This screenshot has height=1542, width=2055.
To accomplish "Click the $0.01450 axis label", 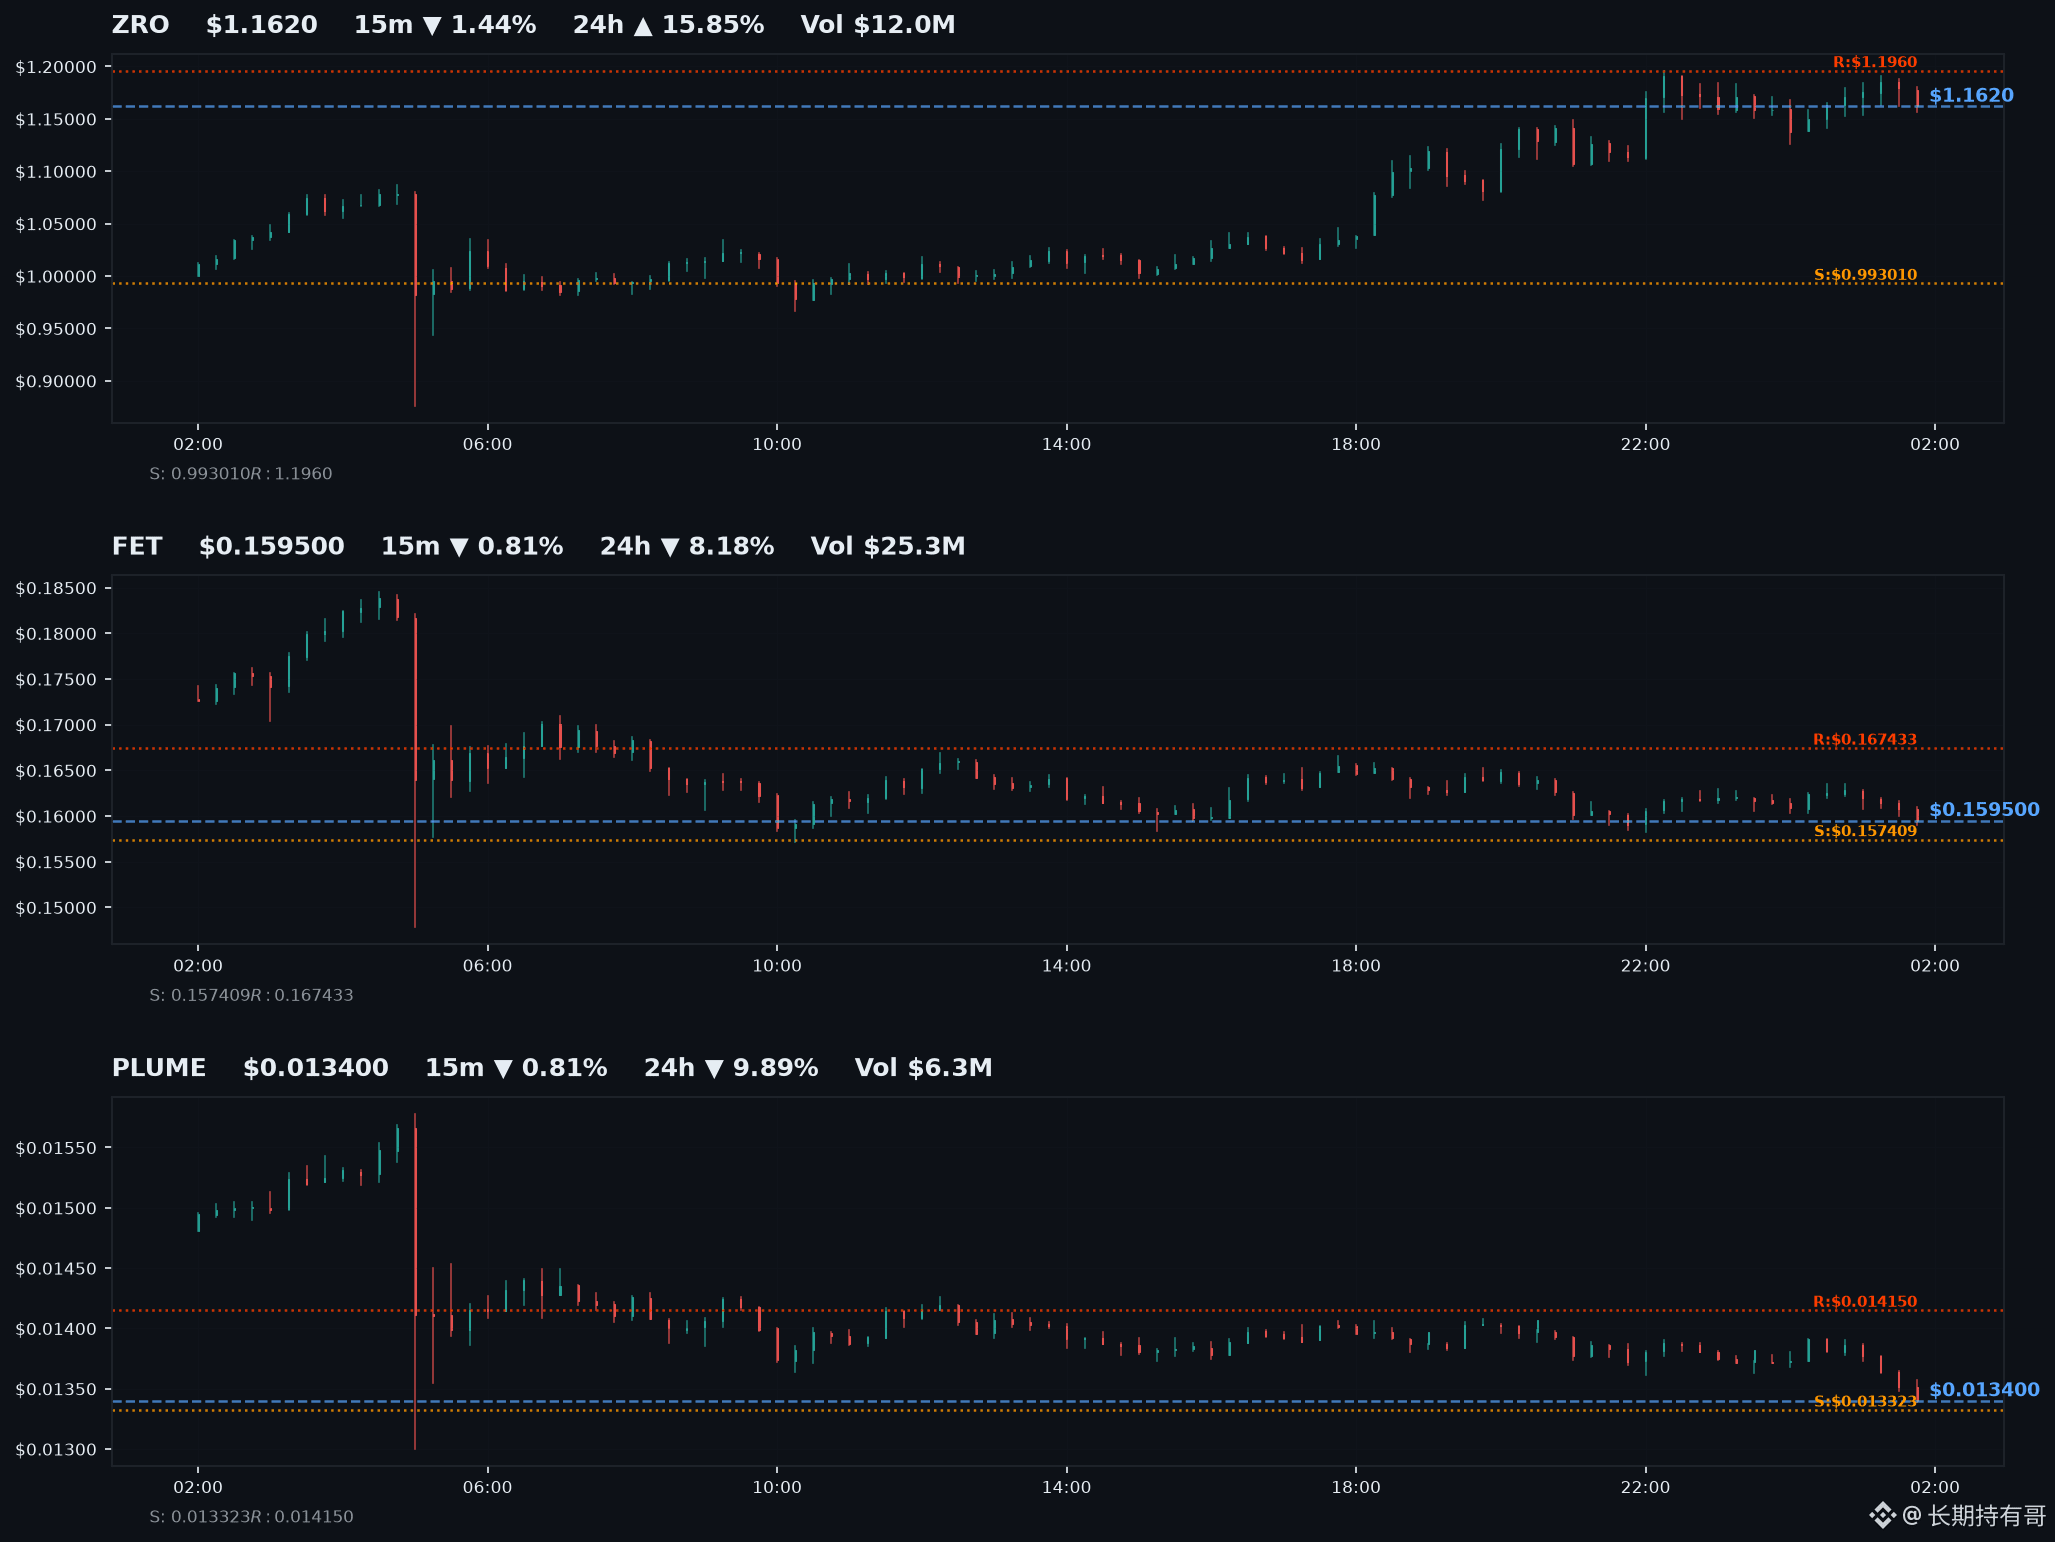I will (x=56, y=1269).
